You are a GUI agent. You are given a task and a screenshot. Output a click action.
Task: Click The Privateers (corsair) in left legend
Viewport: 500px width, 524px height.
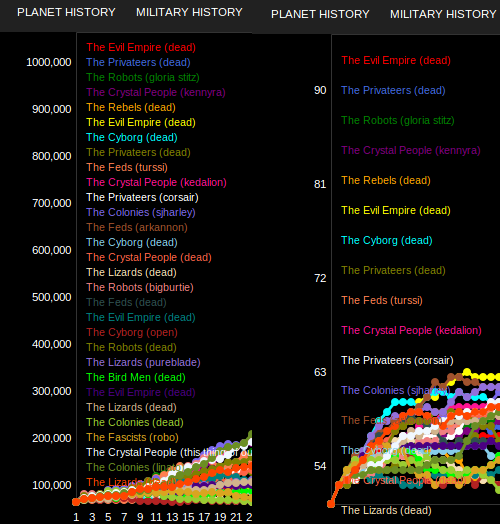pyautogui.click(x=142, y=197)
